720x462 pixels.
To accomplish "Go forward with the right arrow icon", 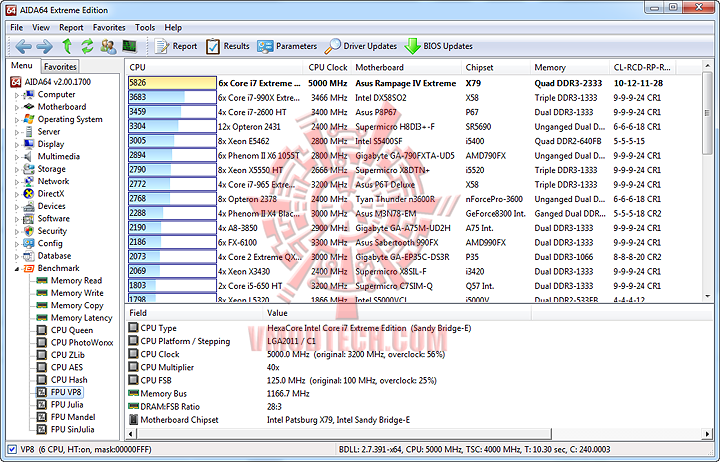I will pos(45,46).
